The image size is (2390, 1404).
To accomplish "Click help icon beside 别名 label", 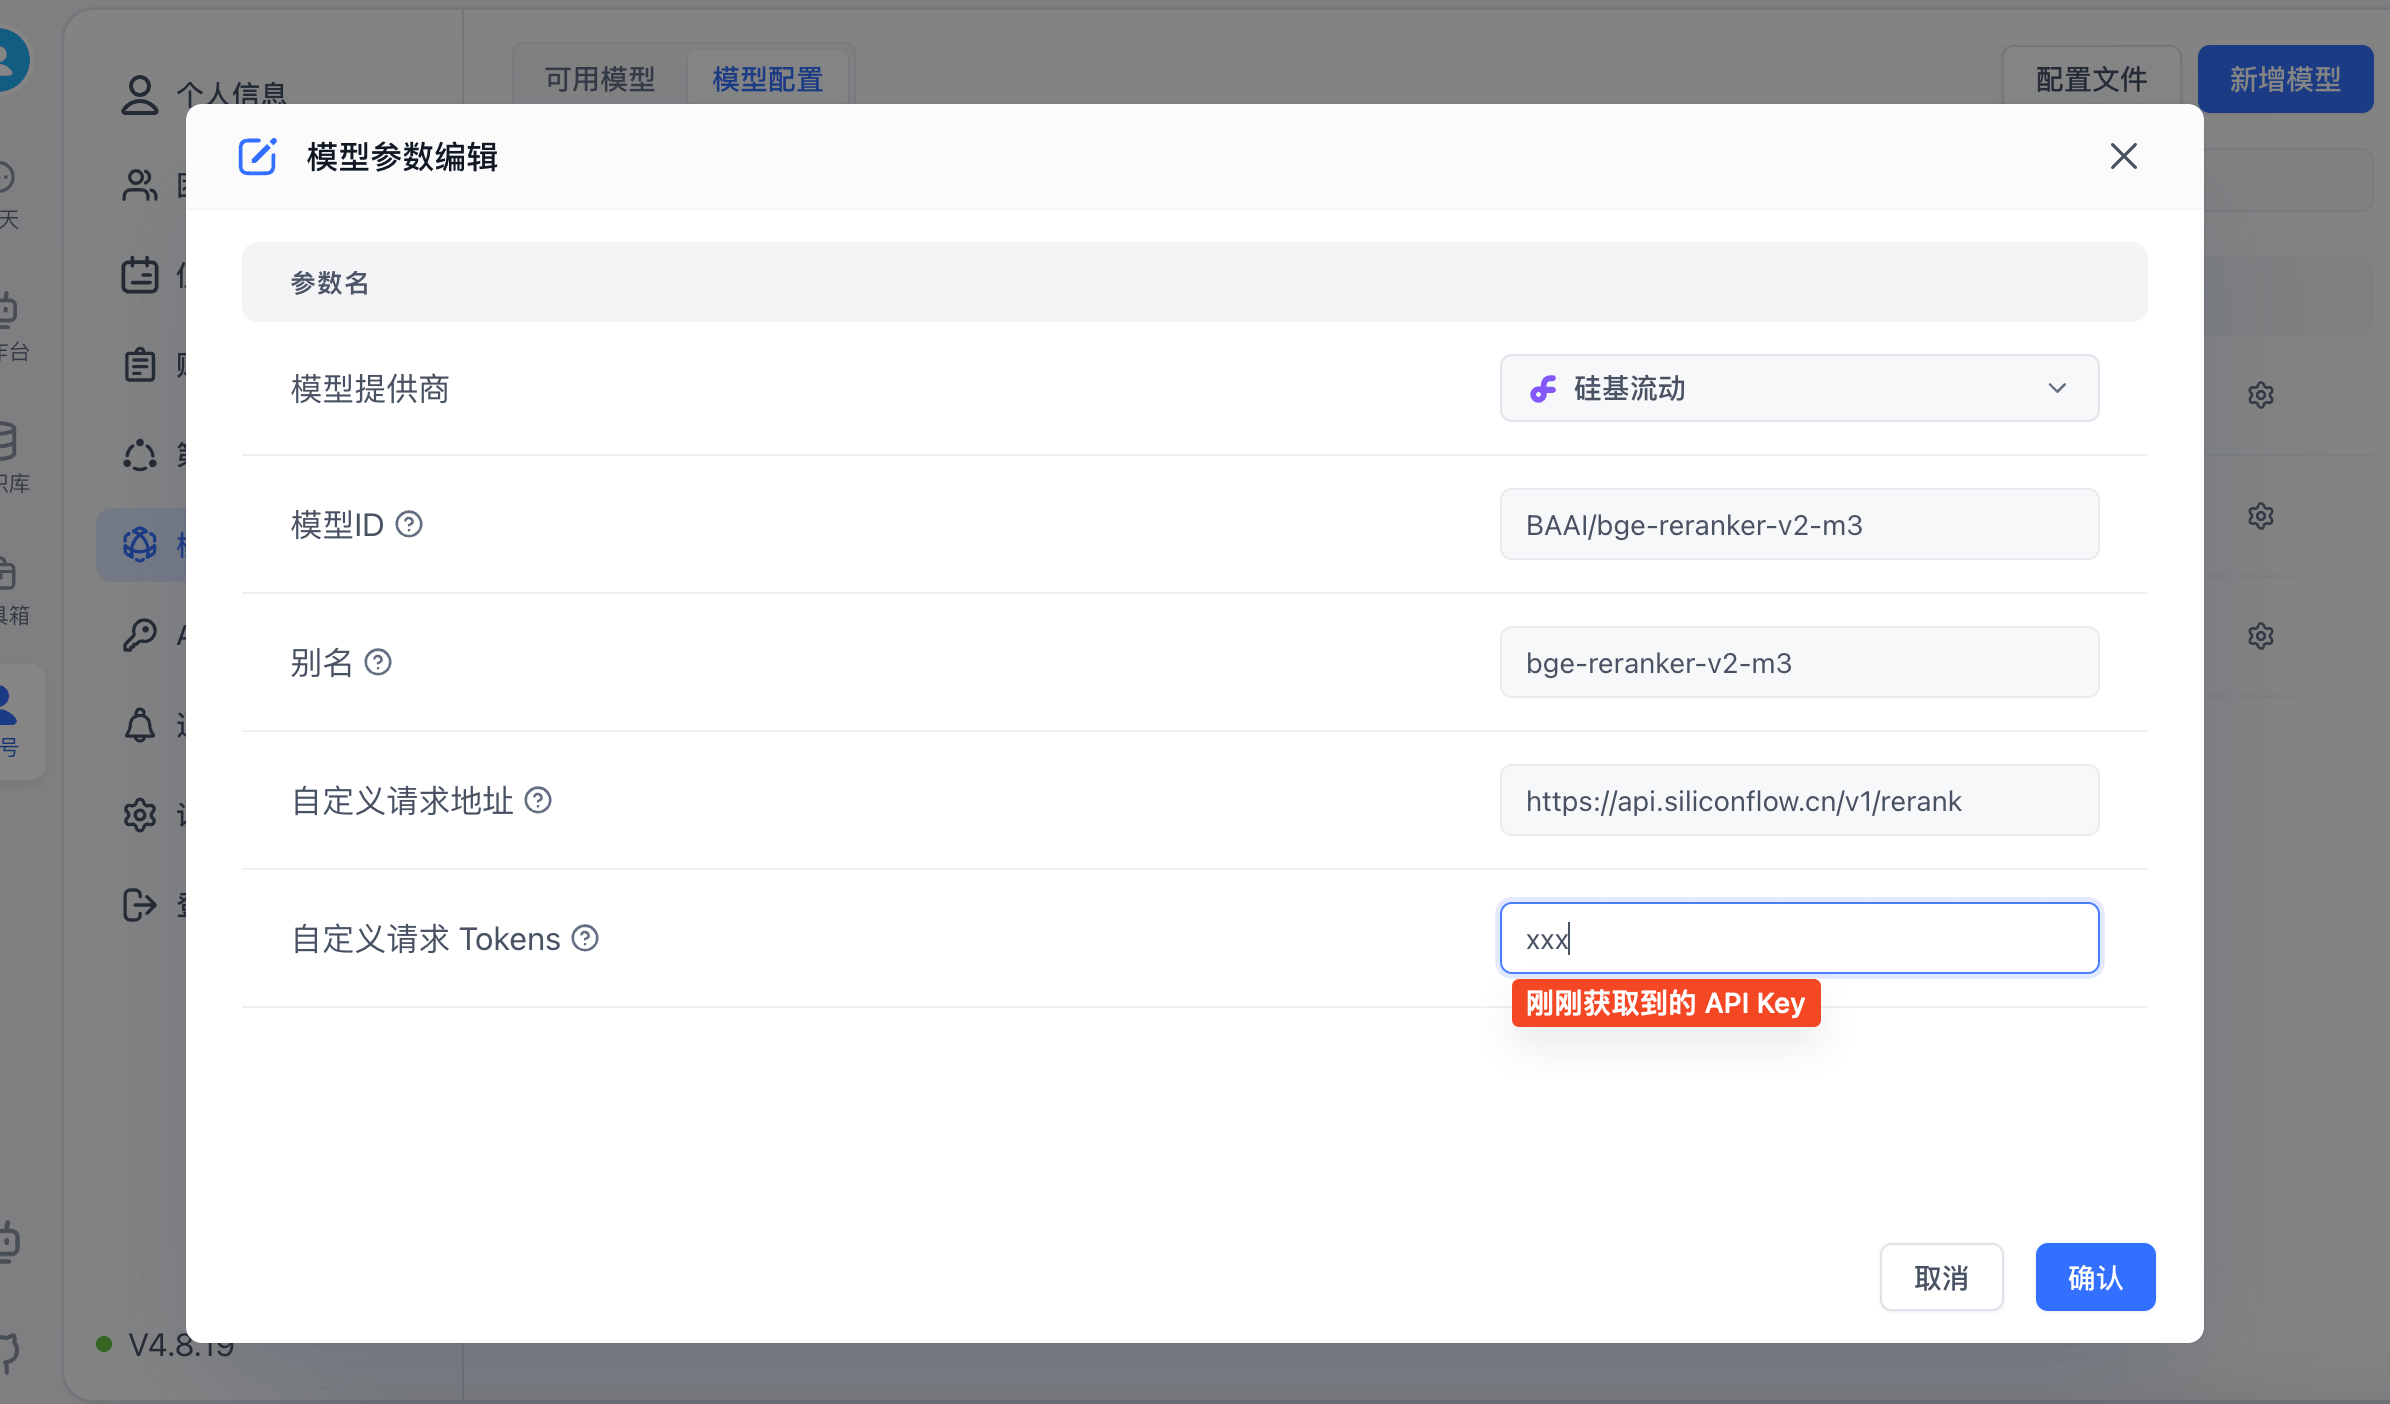I will 378,662.
